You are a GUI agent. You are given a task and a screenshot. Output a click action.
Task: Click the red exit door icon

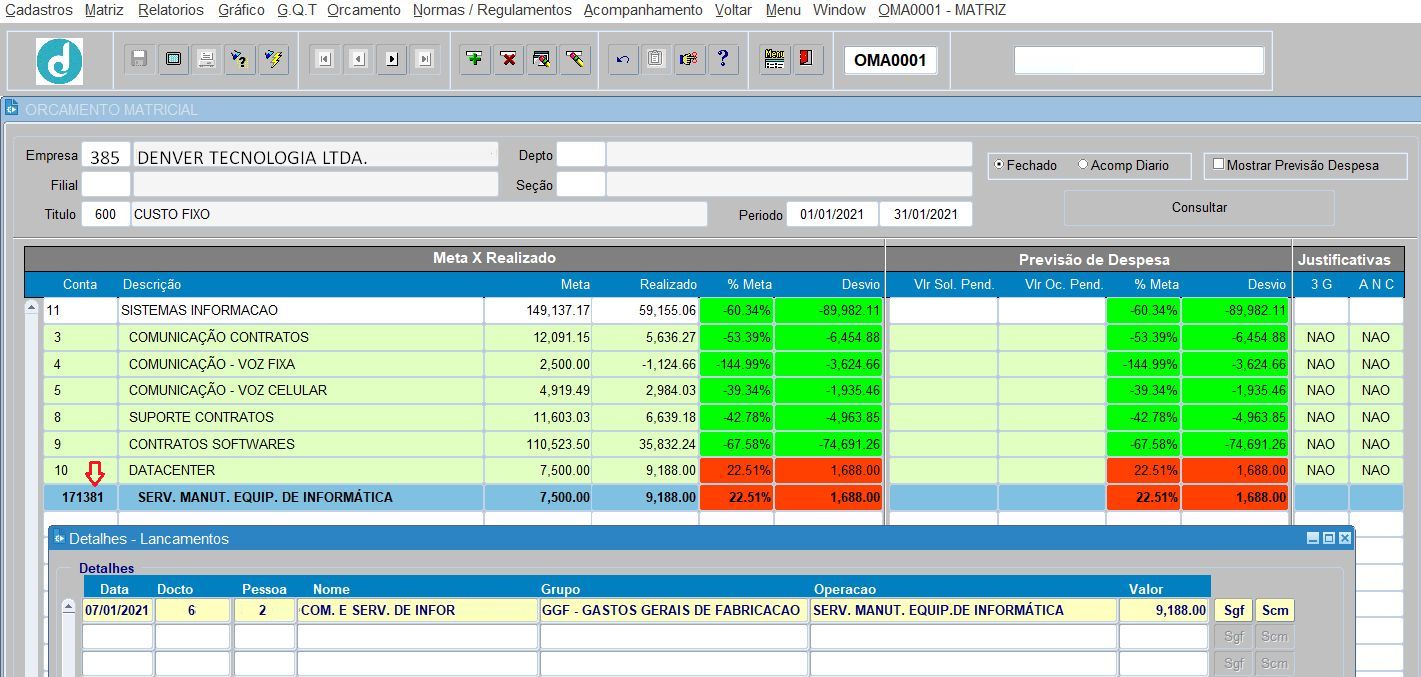coord(806,59)
